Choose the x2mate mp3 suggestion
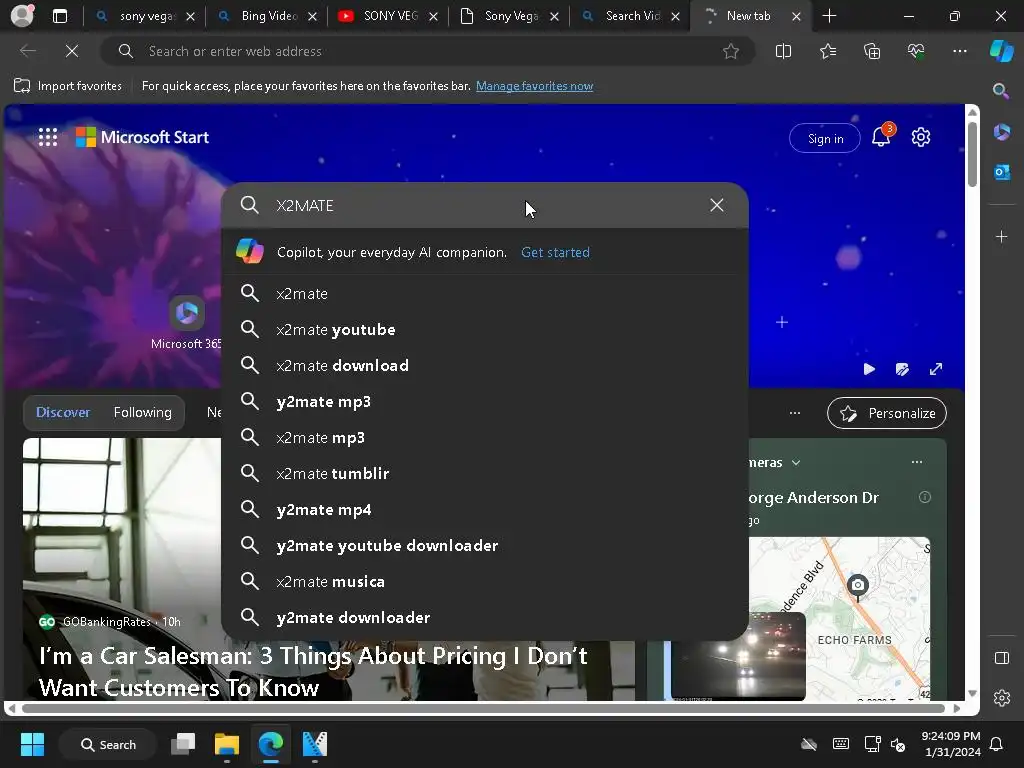 coord(485,437)
